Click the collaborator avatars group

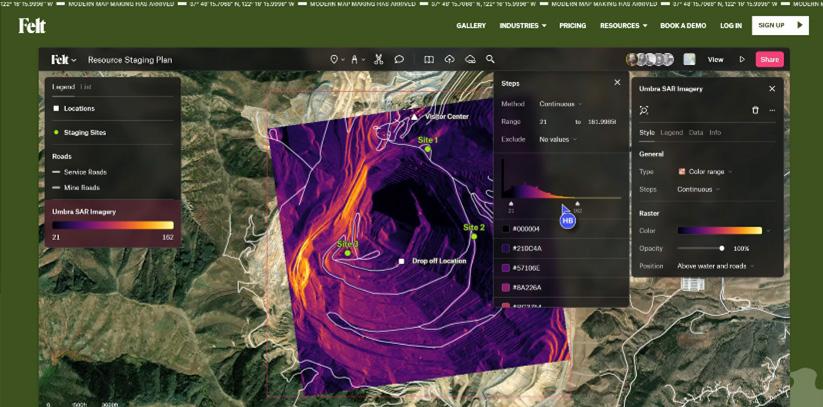650,59
